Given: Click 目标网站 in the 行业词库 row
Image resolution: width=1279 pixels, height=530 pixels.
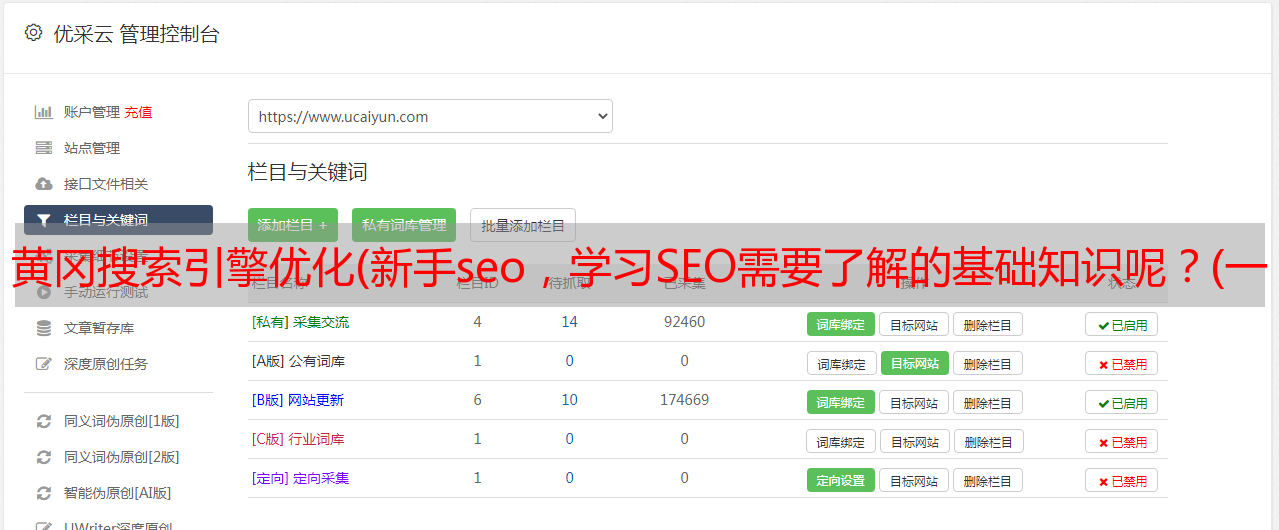Looking at the screenshot, I should click(914, 441).
